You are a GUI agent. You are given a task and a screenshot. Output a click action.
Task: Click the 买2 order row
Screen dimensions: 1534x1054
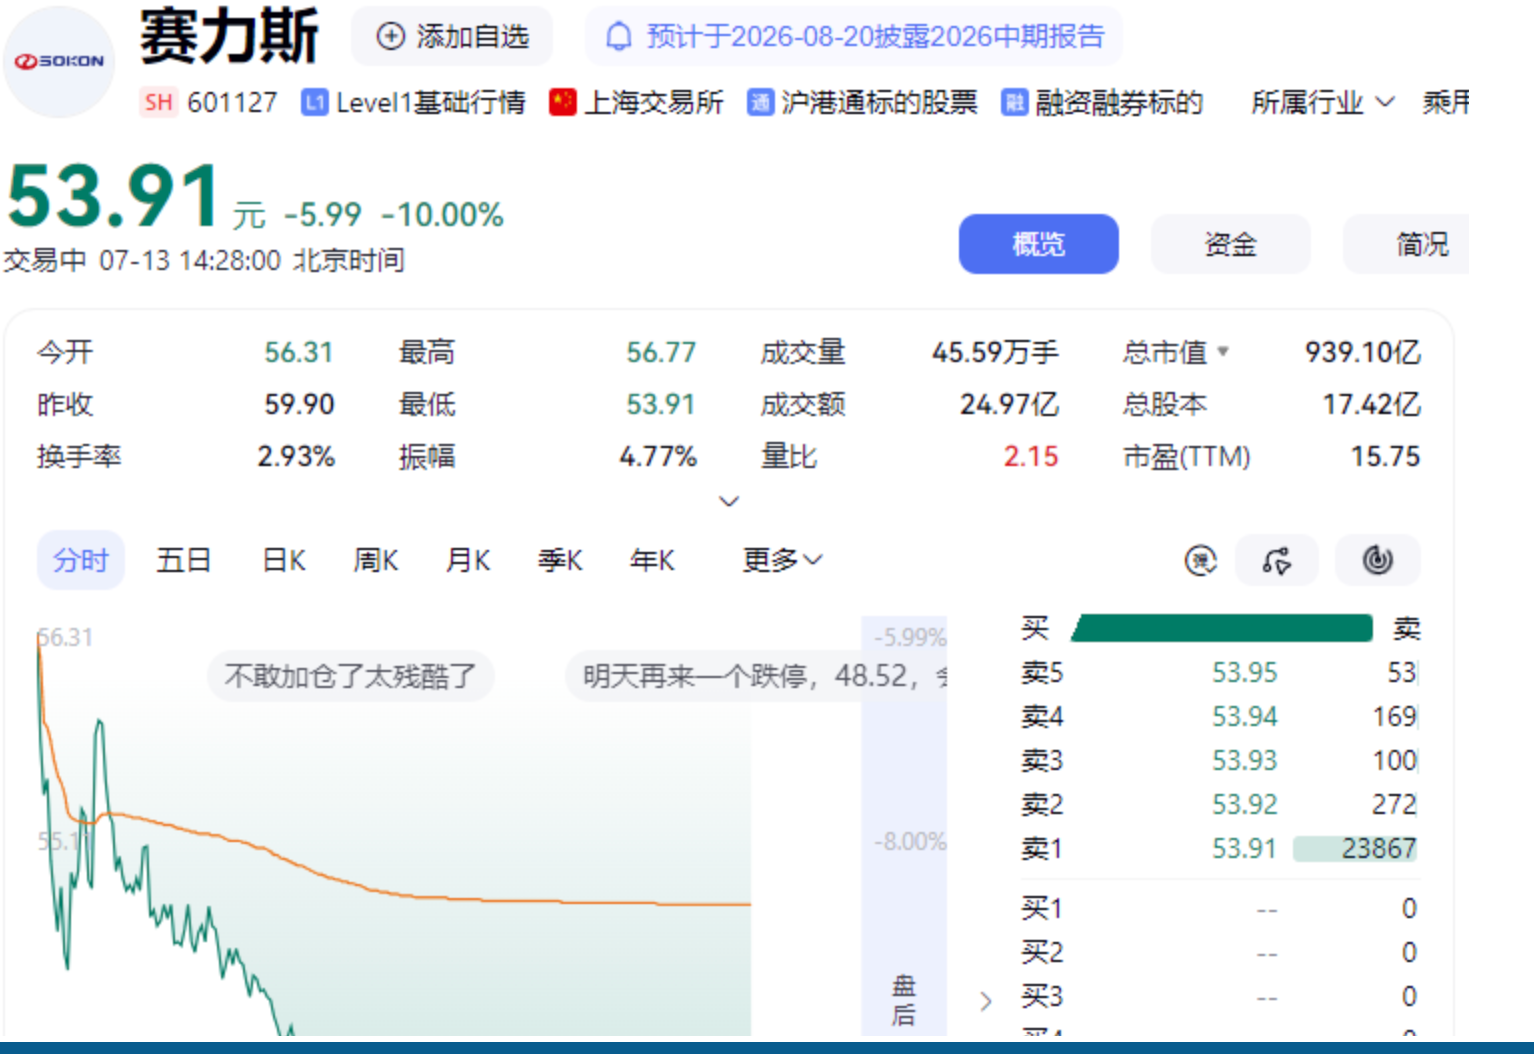(x=1218, y=952)
